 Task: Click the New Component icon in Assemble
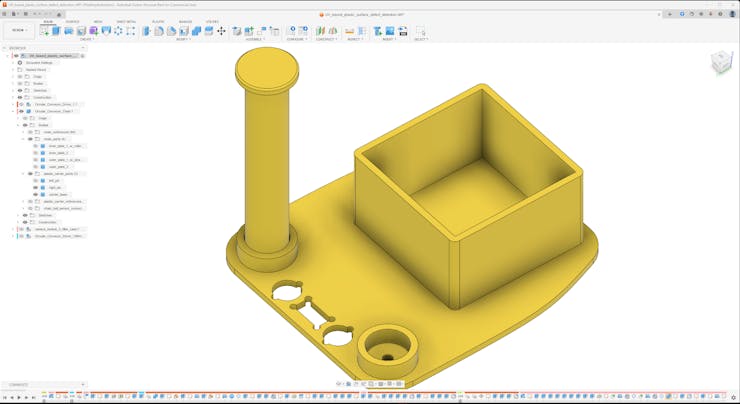tap(237, 31)
